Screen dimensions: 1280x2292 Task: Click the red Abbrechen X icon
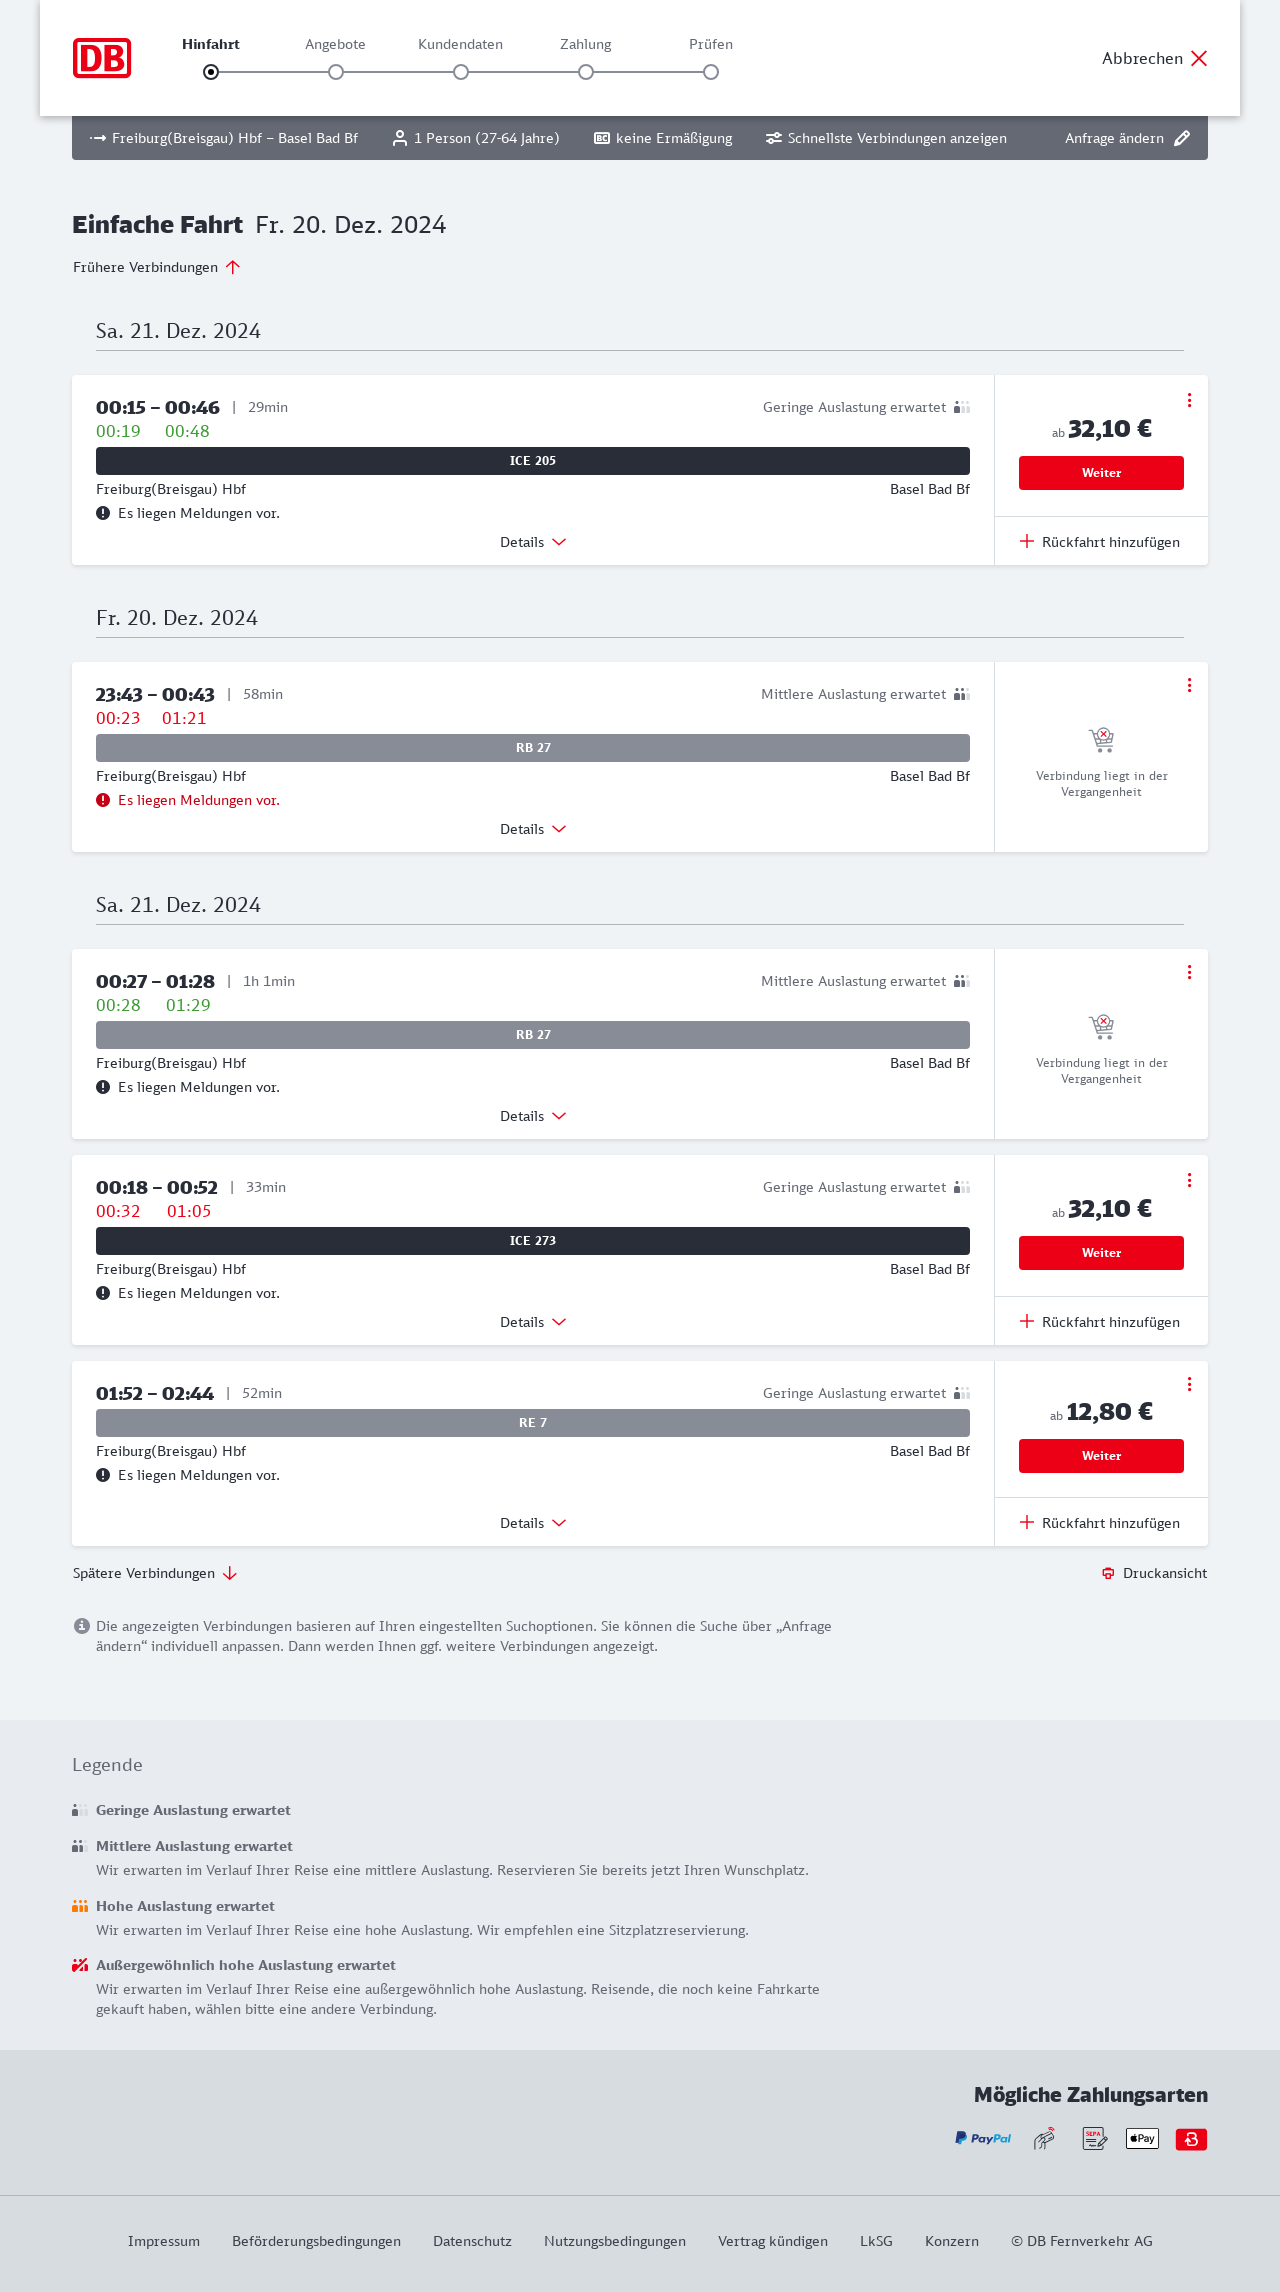[x=1199, y=58]
